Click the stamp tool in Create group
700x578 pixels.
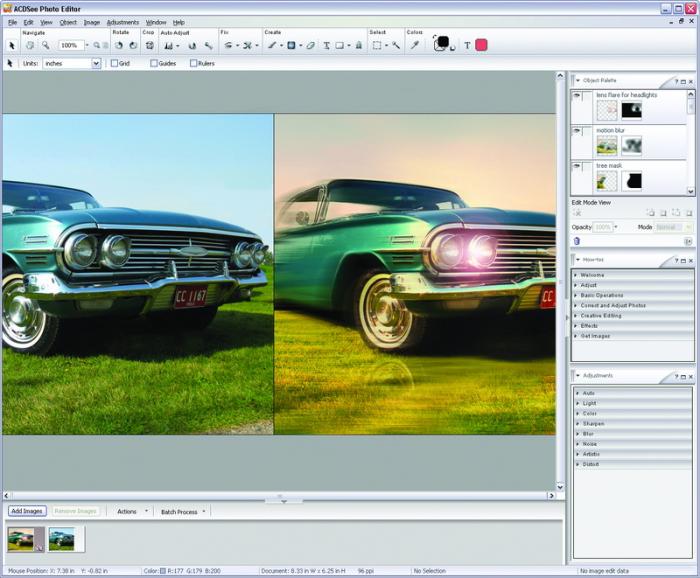[358, 46]
